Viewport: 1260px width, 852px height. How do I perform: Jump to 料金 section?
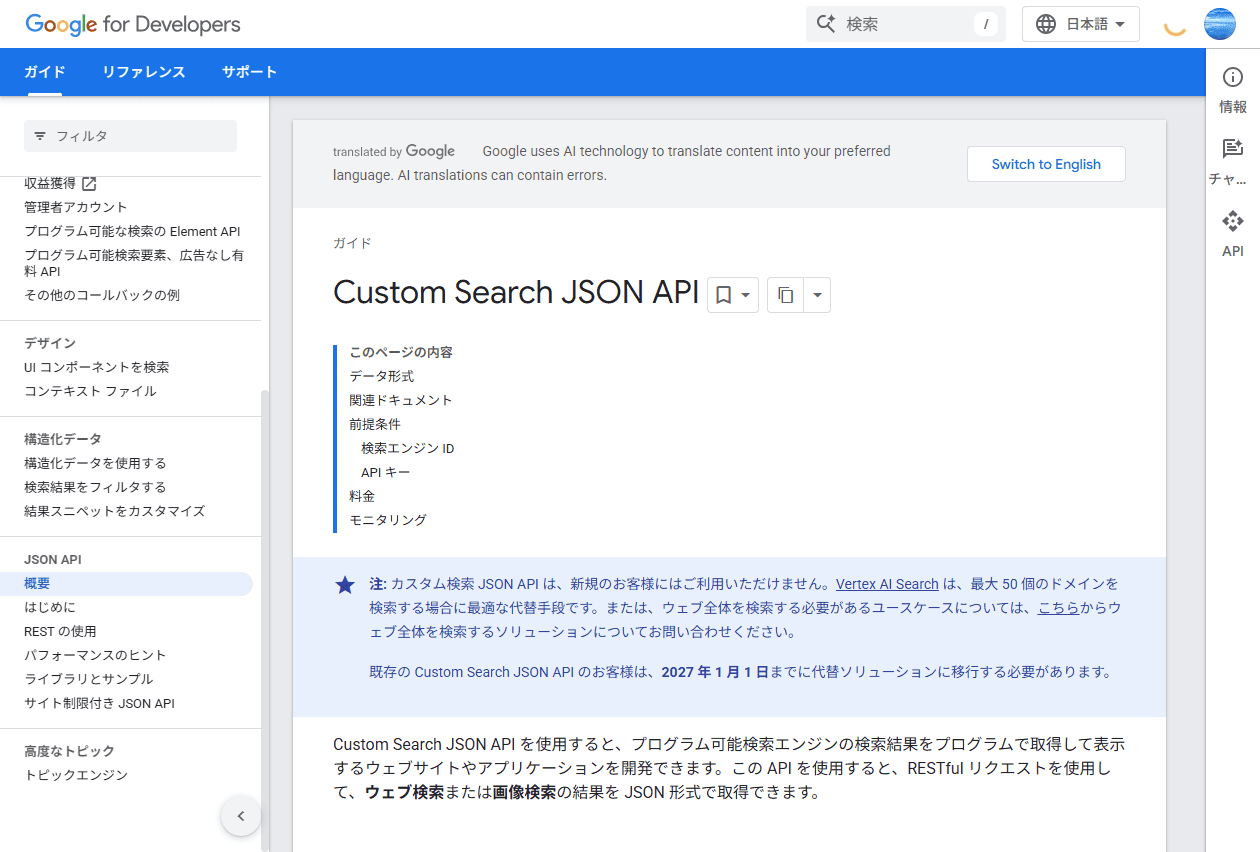(362, 496)
